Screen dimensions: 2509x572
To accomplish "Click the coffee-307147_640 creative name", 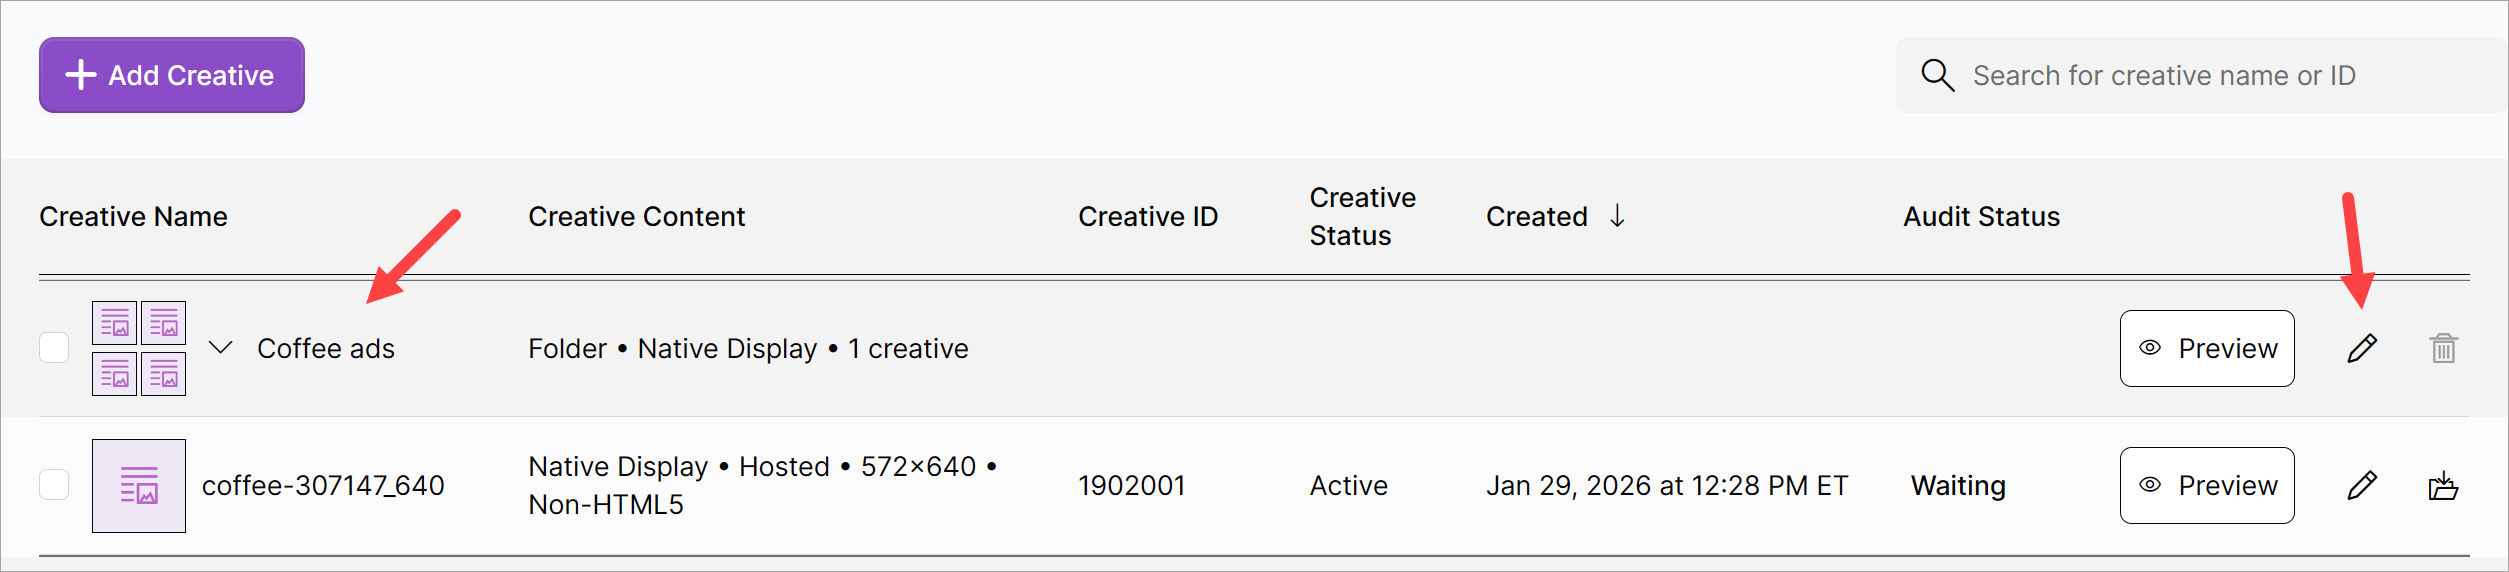I will tap(323, 485).
